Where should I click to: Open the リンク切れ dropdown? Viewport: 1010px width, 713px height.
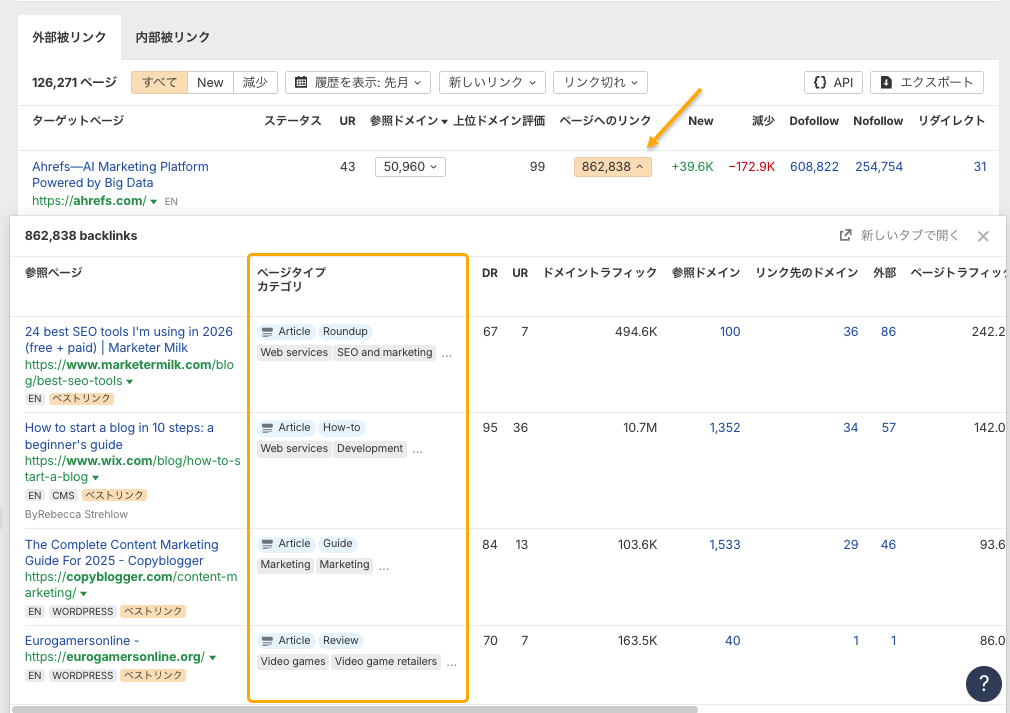[x=600, y=82]
